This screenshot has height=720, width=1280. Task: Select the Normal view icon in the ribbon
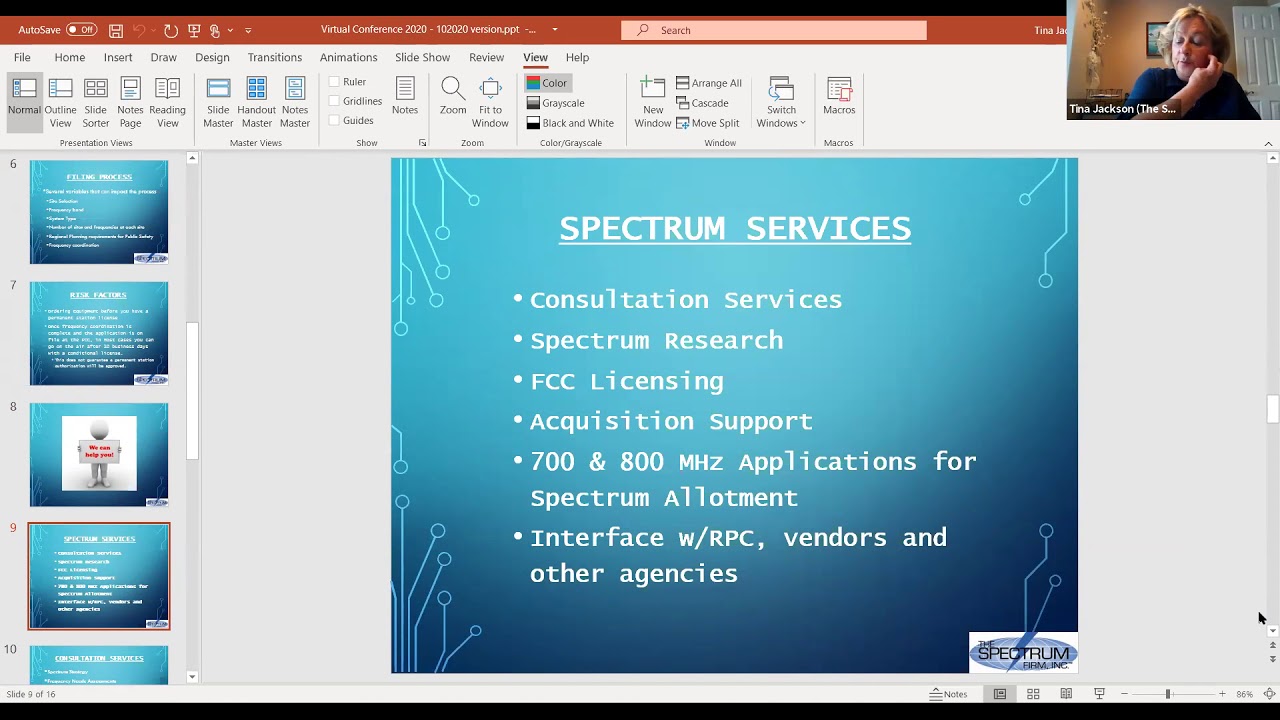point(24,103)
